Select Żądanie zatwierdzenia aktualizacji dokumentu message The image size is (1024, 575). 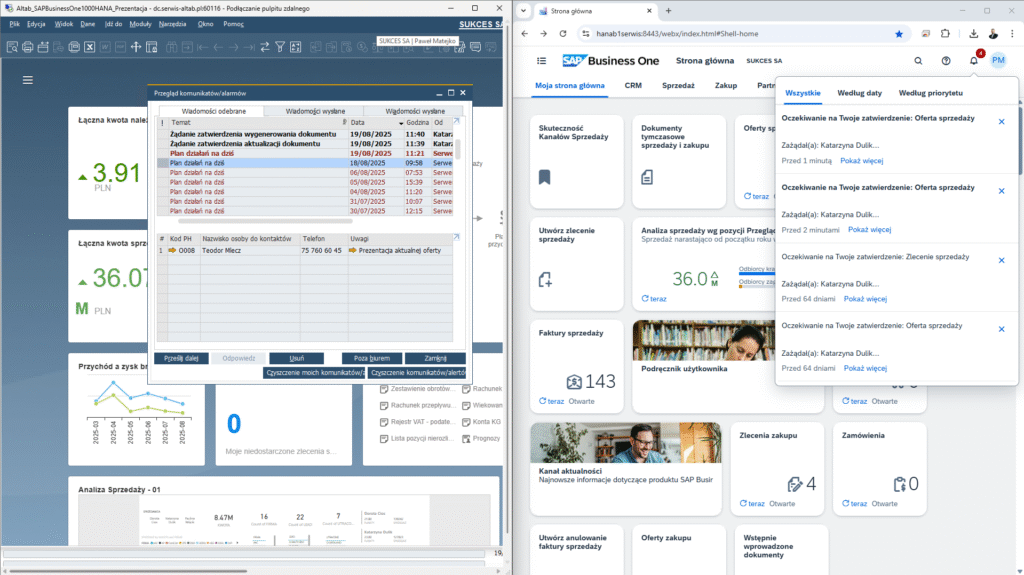click(x=306, y=144)
